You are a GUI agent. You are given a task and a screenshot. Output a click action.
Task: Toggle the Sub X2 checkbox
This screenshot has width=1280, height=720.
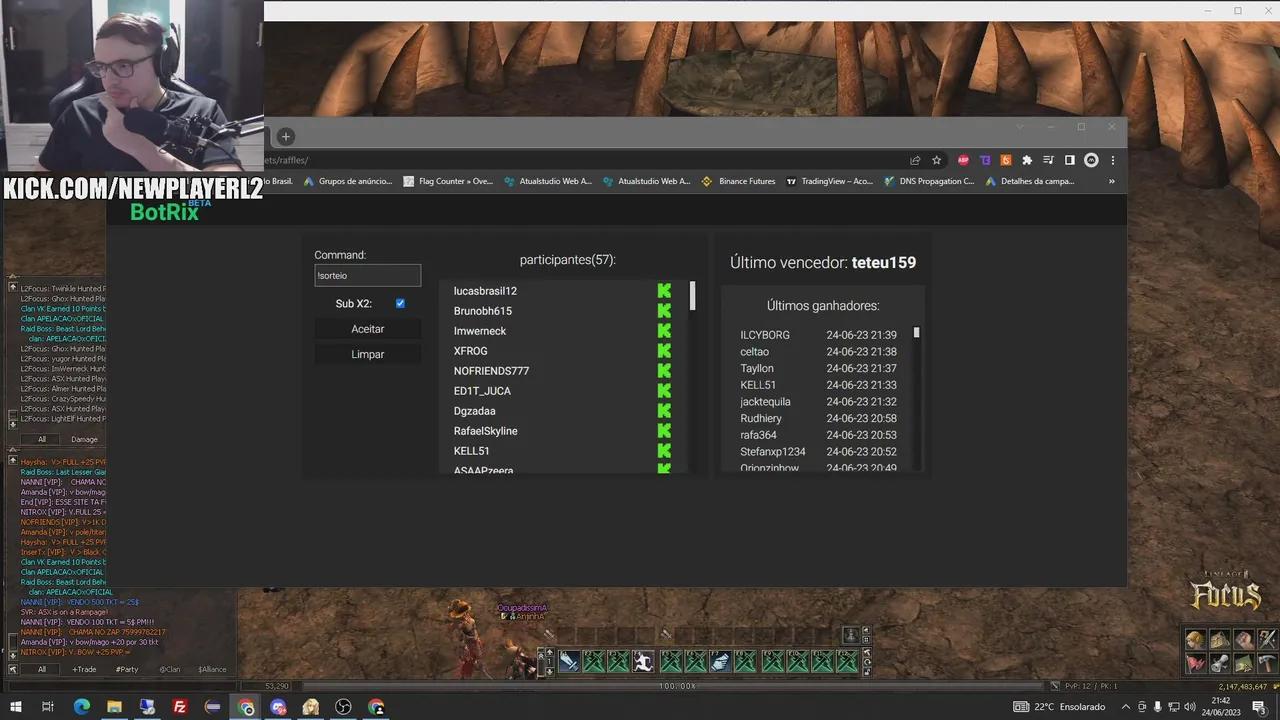[400, 303]
